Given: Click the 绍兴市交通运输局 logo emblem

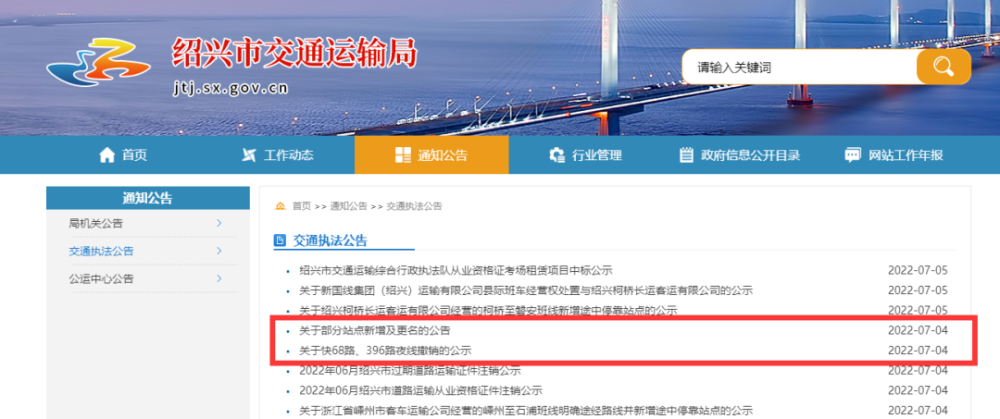Looking at the screenshot, I should point(98,62).
